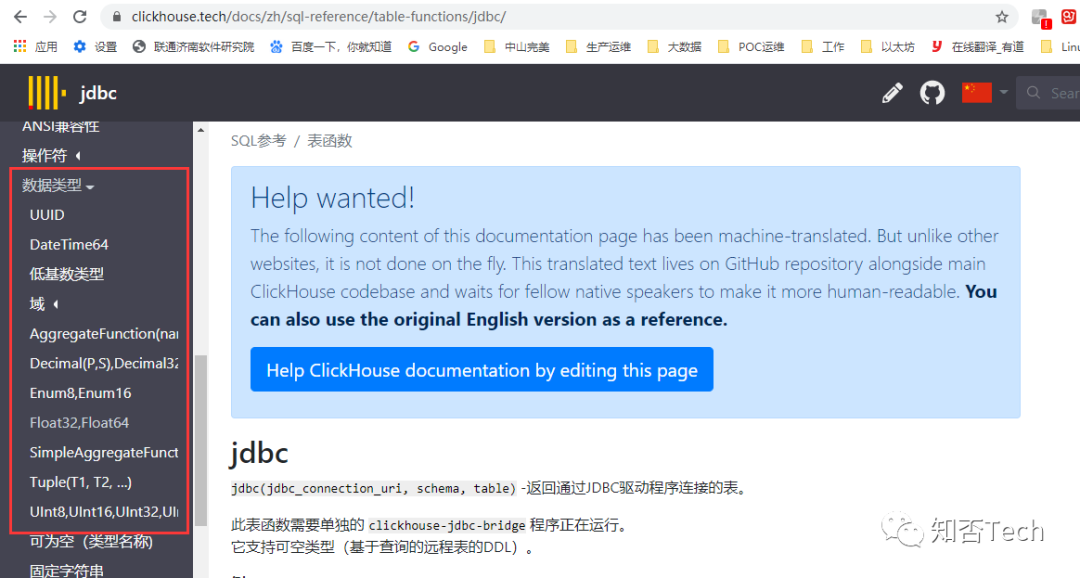Go back with the browser back arrow
Image resolution: width=1080 pixels, height=578 pixels.
point(21,17)
